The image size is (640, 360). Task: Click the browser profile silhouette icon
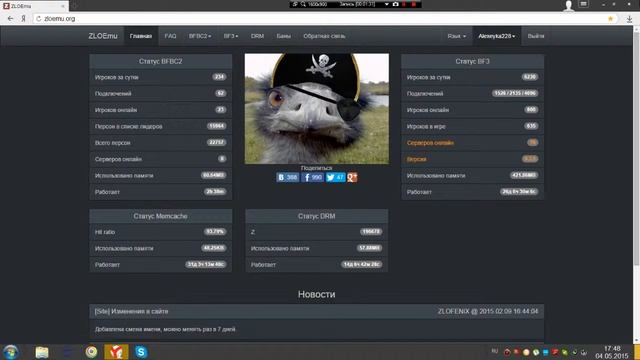[568, 6]
